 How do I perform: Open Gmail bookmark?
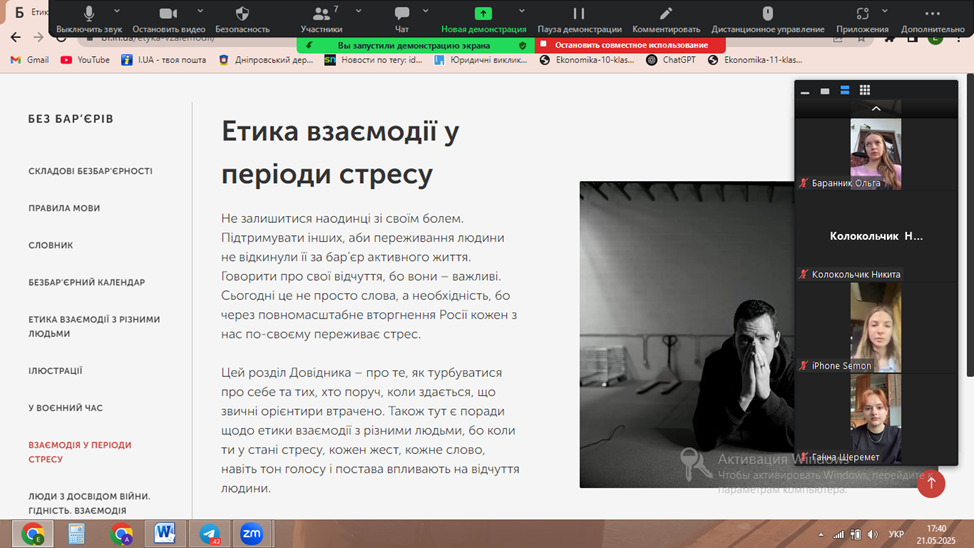(x=30, y=60)
